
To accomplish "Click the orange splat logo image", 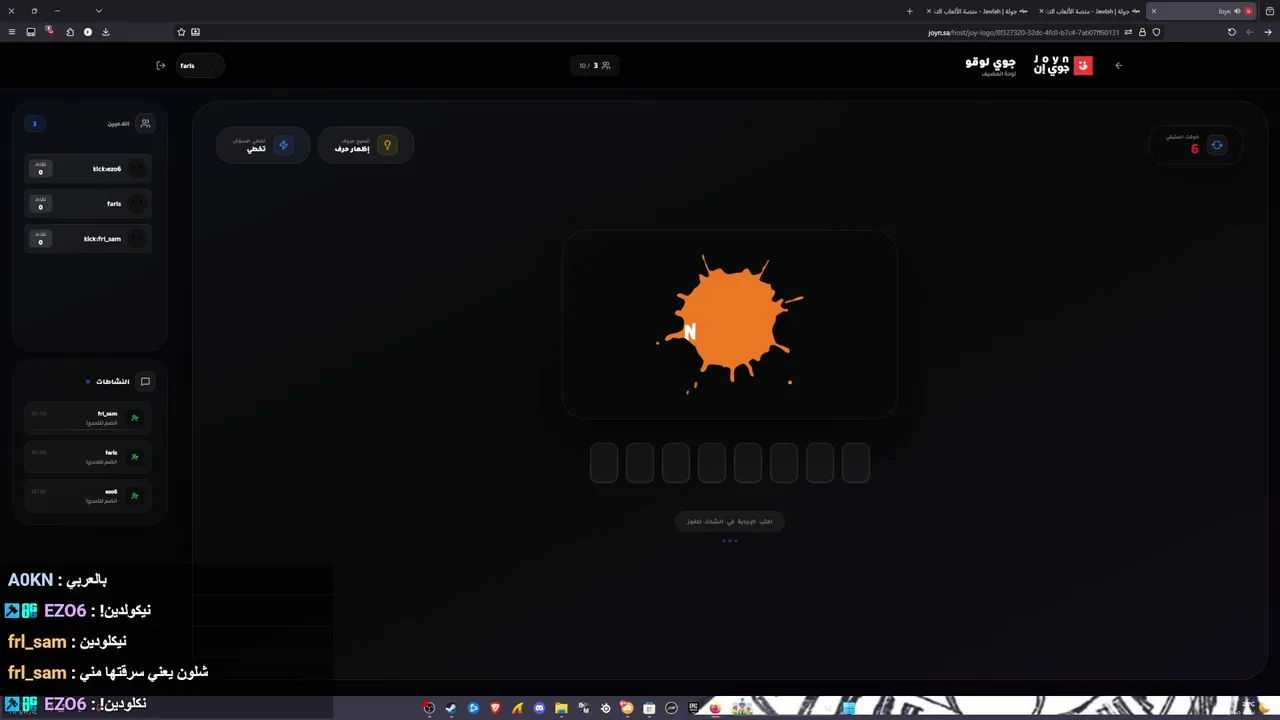I will coord(730,323).
